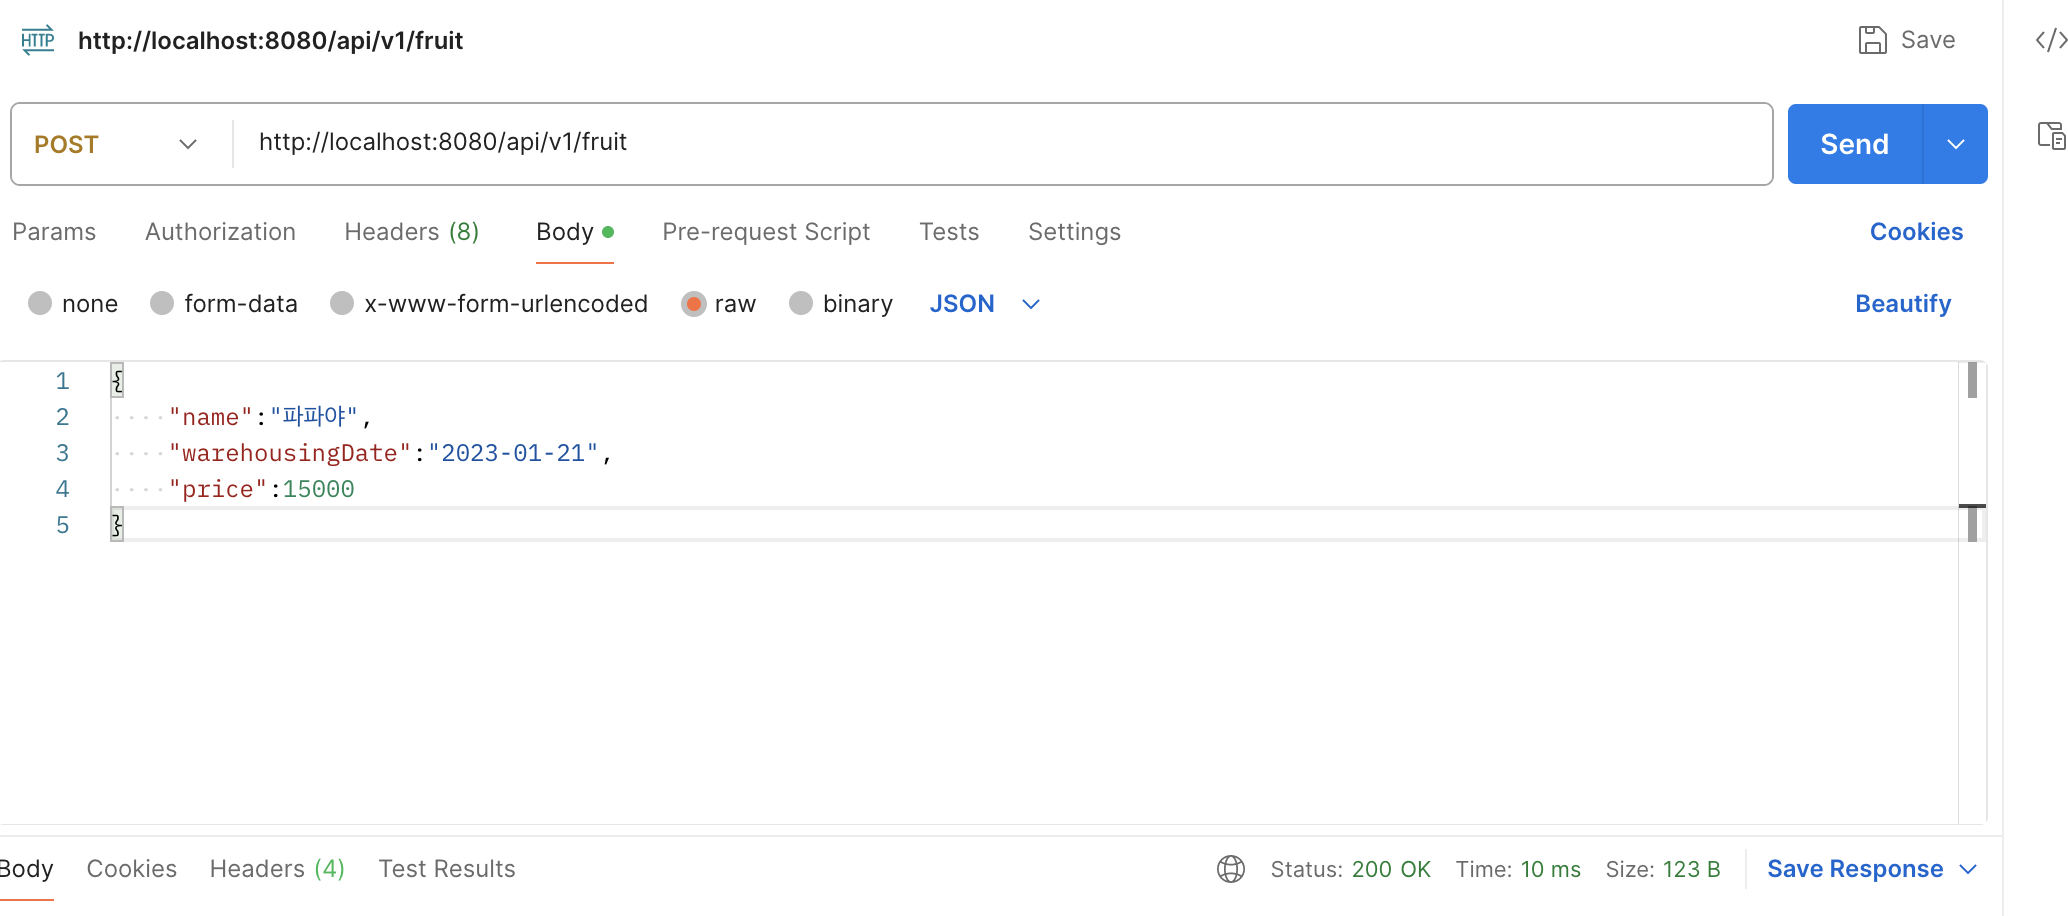Click the request URL input field
Image resolution: width=2068 pixels, height=916 pixels.
pyautogui.click(x=1000, y=142)
